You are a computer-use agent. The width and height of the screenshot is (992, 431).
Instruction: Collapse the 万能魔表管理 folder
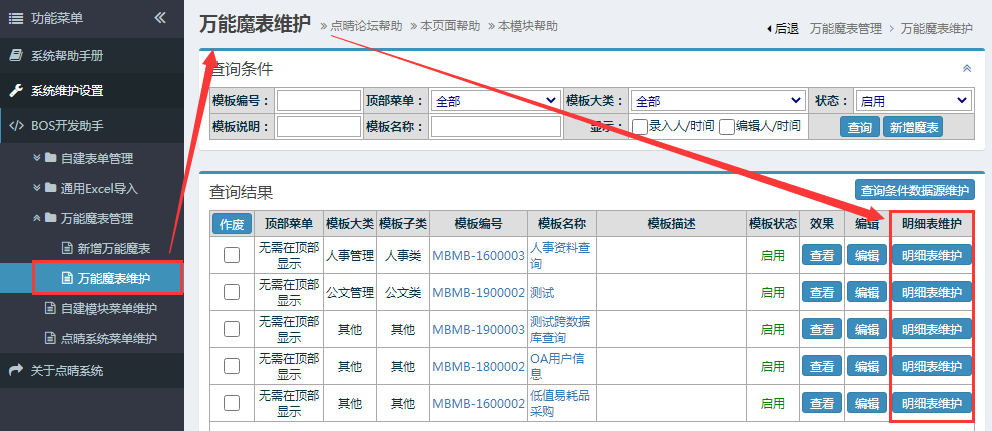tap(96, 218)
